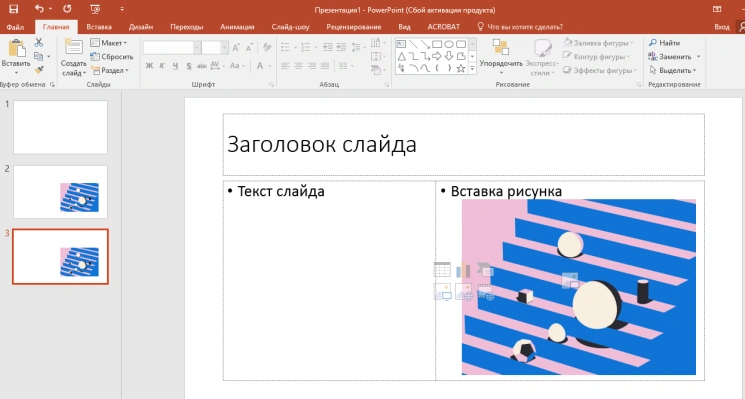Click the 'Текст слайда' bullet text
The image size is (745, 399).
coord(281,191)
